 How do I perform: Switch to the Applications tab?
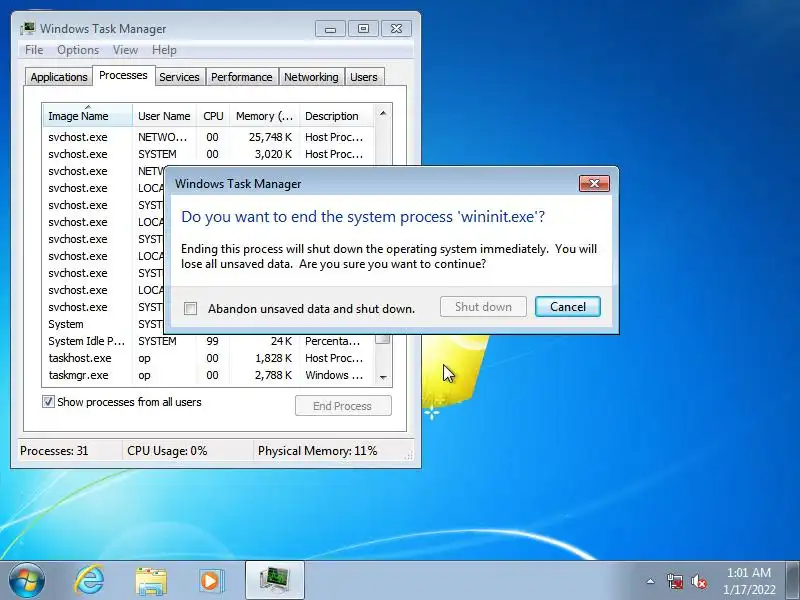pos(59,77)
